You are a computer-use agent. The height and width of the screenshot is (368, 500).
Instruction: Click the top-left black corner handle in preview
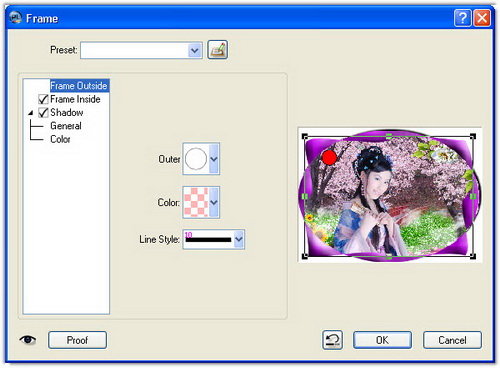coord(305,136)
